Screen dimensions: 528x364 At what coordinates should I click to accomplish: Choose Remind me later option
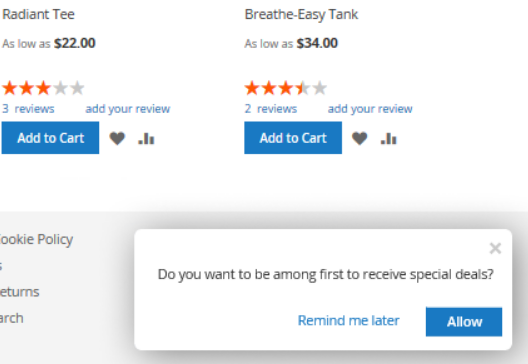[349, 321]
